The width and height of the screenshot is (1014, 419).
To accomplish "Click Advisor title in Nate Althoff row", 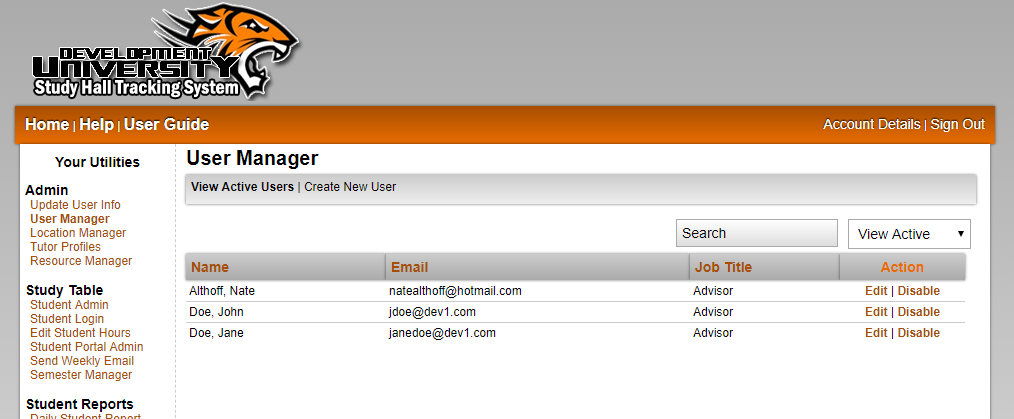I will tap(713, 291).
